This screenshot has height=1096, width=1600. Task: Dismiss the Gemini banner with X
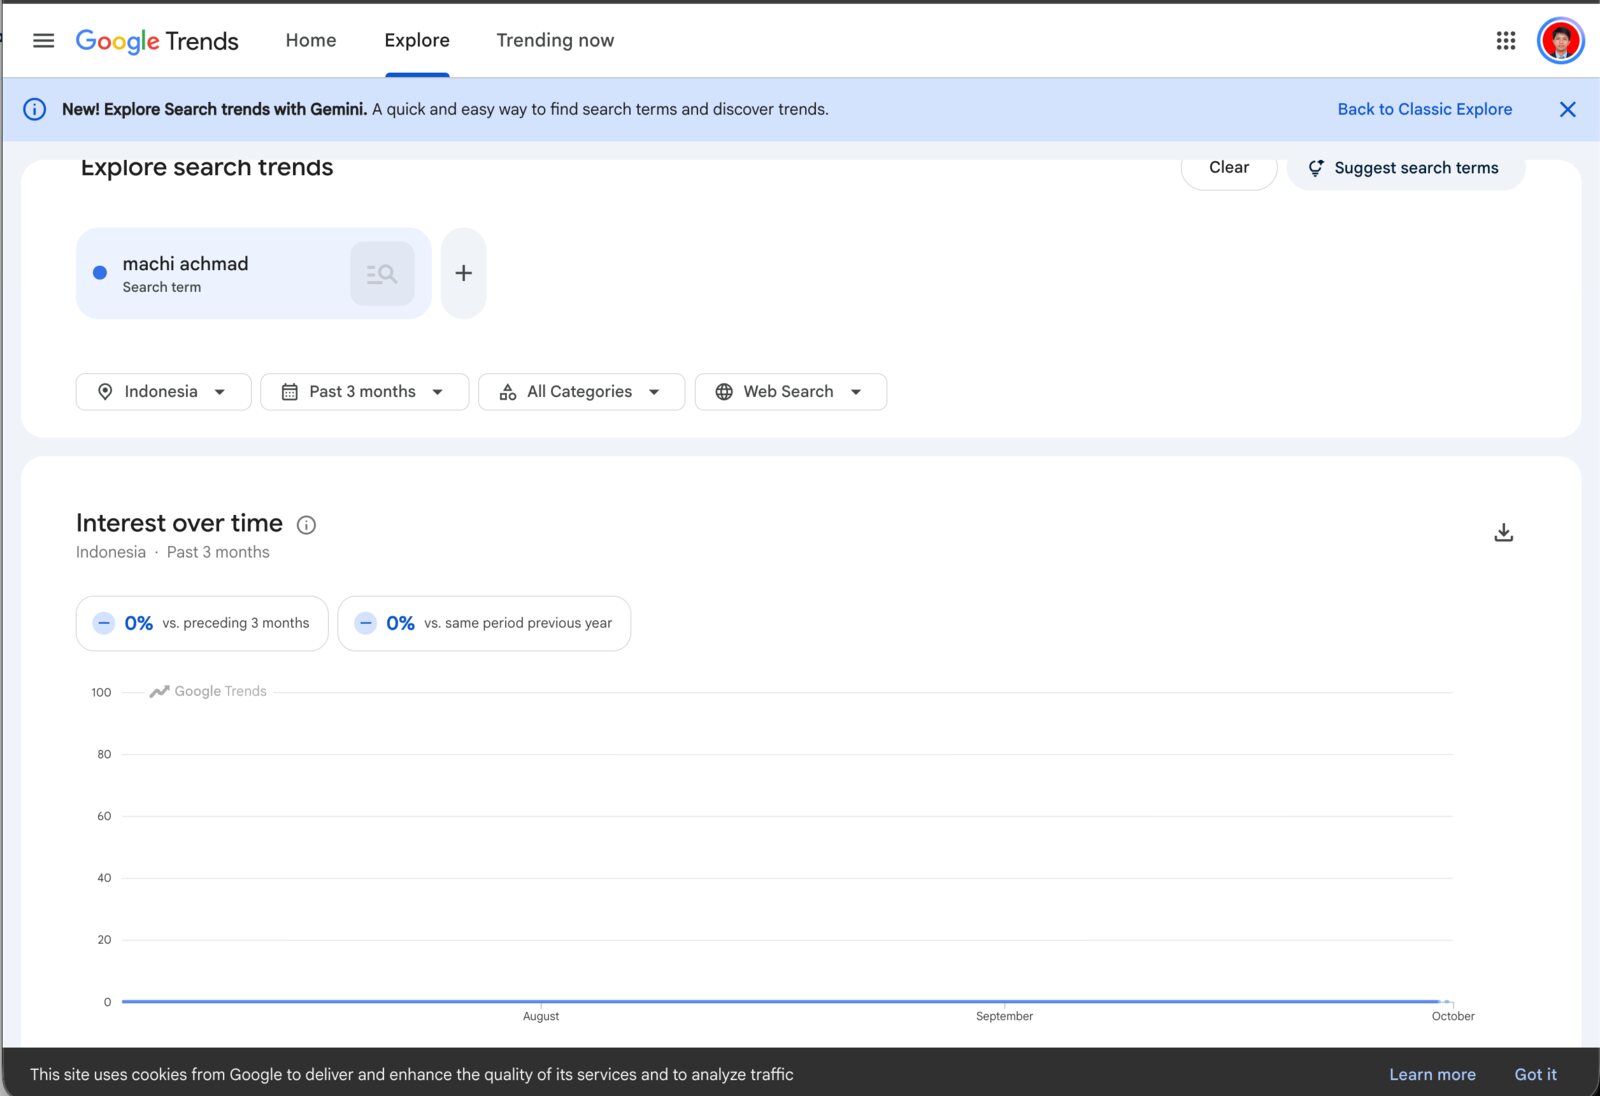1567,110
